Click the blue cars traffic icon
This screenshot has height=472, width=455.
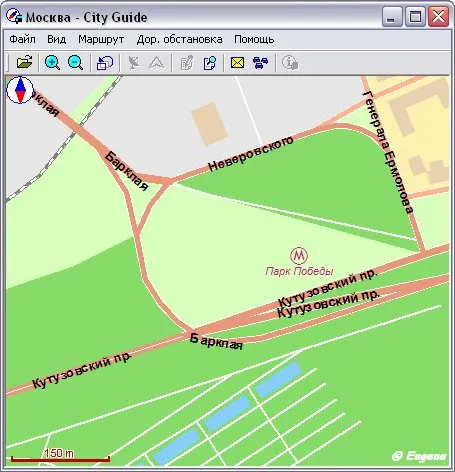pos(261,63)
